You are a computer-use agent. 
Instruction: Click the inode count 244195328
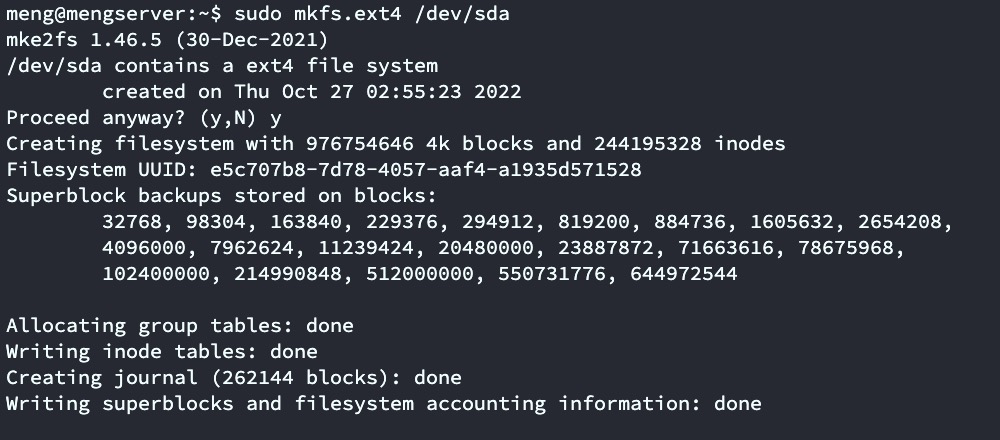[647, 143]
